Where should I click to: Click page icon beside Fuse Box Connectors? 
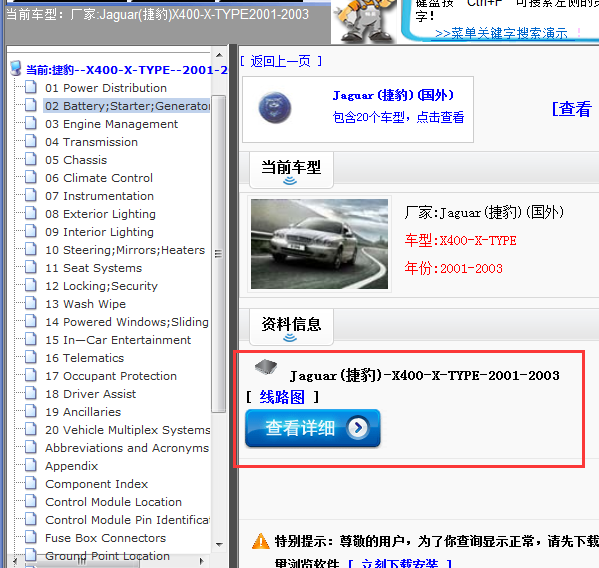coord(31,537)
